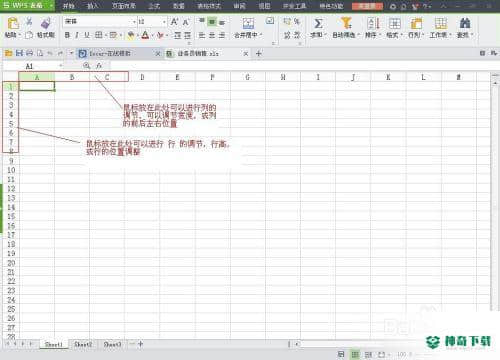Expand the WPS application menu arrow
The height and width of the screenshot is (360, 500).
(x=52, y=6)
